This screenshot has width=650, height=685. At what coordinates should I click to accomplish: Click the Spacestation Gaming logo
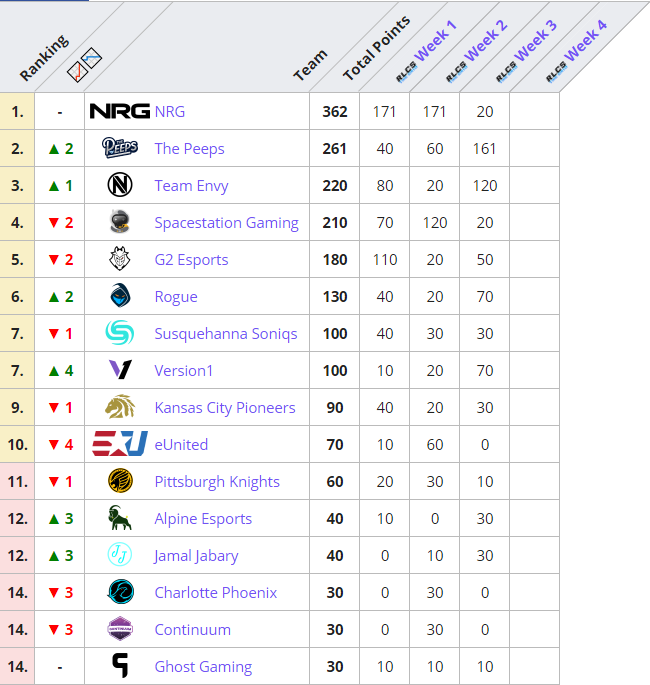click(120, 222)
